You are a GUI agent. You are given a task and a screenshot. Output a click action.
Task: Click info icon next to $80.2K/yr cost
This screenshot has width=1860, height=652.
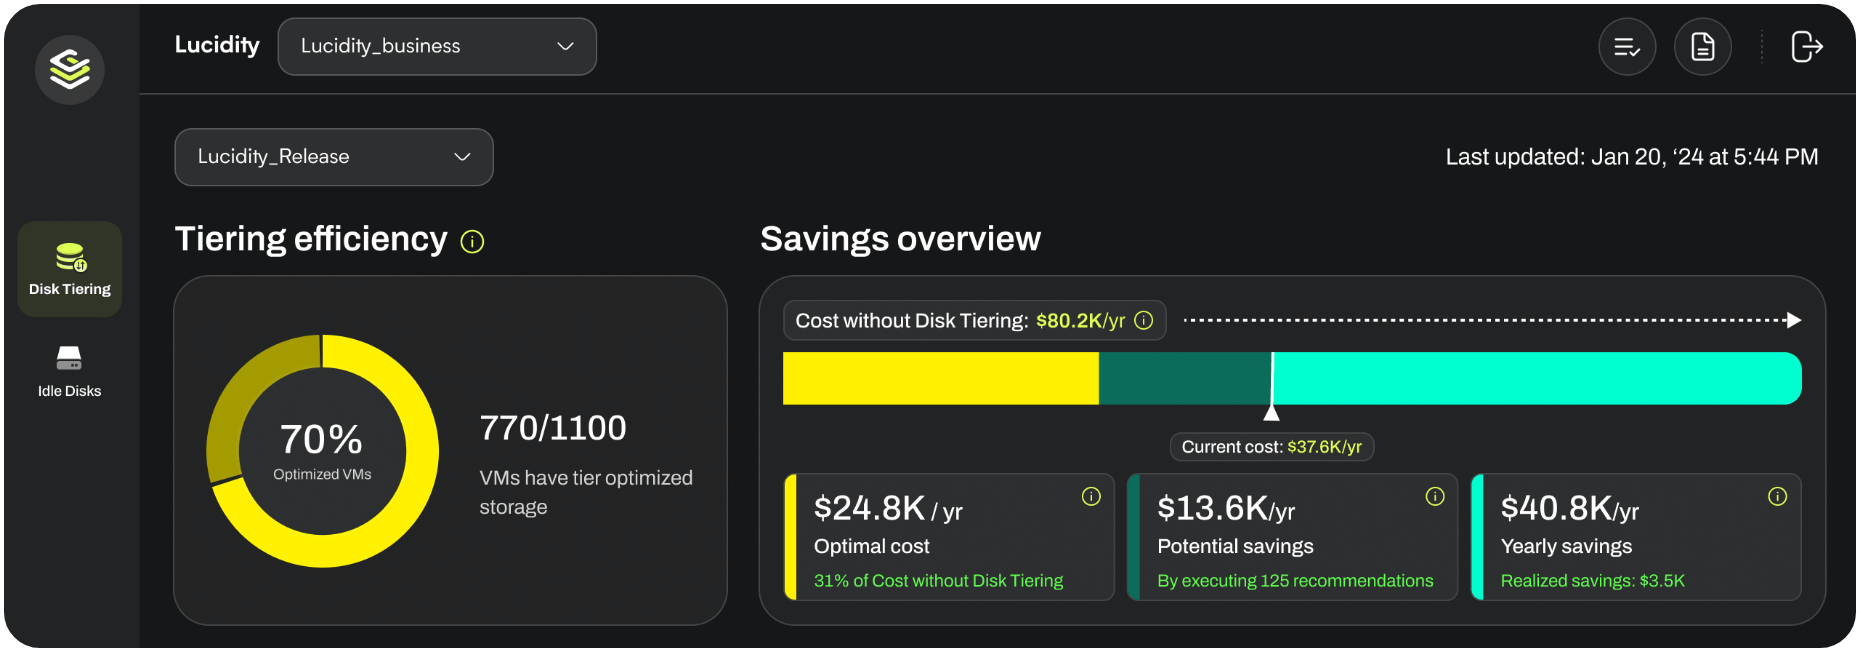[1144, 320]
